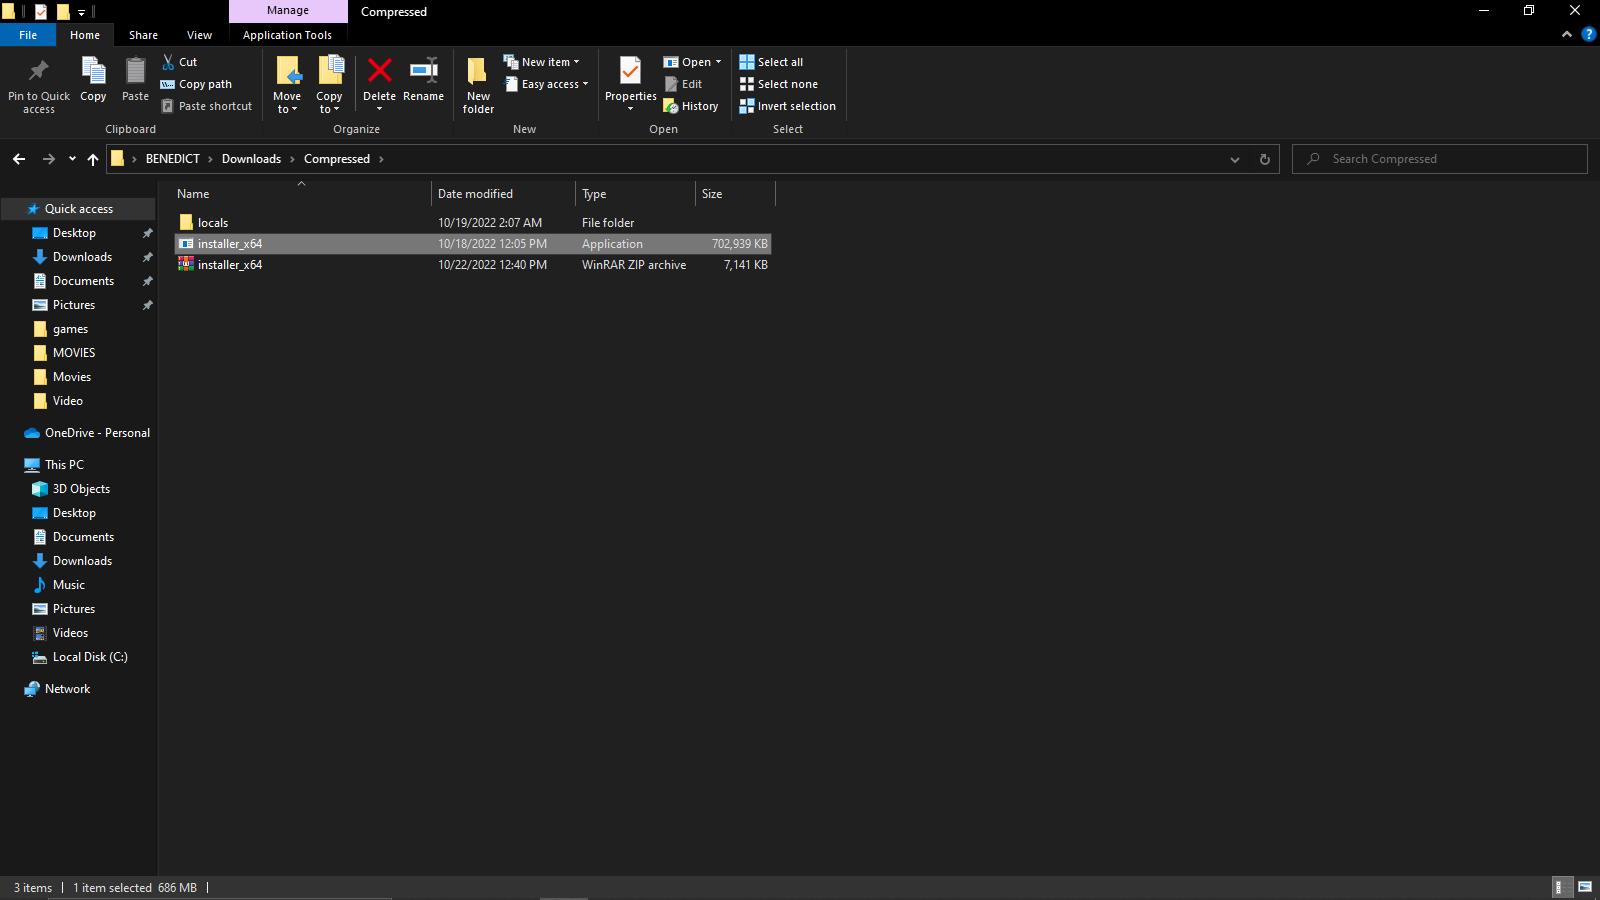The height and width of the screenshot is (900, 1600).
Task: Click the Cut scissors icon
Action: [x=169, y=62]
